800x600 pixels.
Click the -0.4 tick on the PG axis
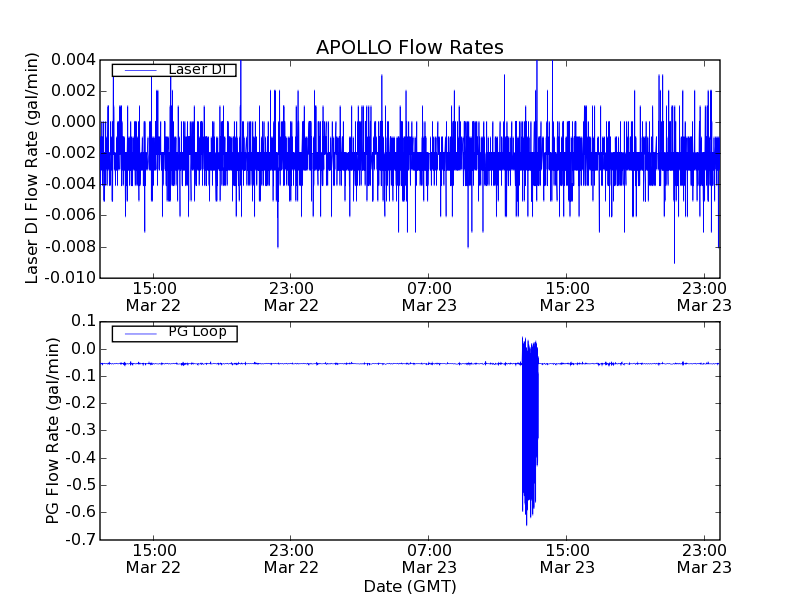[81, 458]
